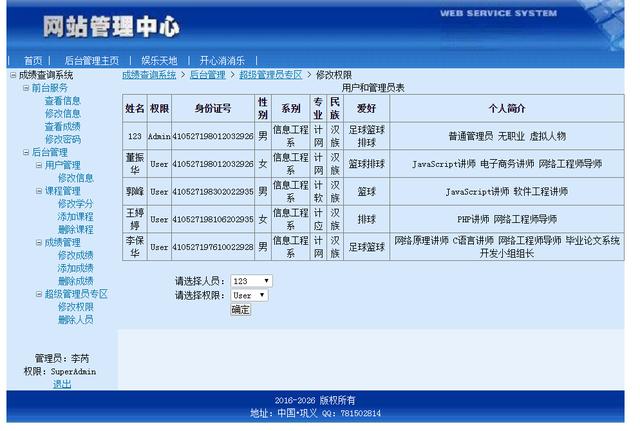
Task: Open 添加课程 under 课程管理
Action: [x=75, y=217]
